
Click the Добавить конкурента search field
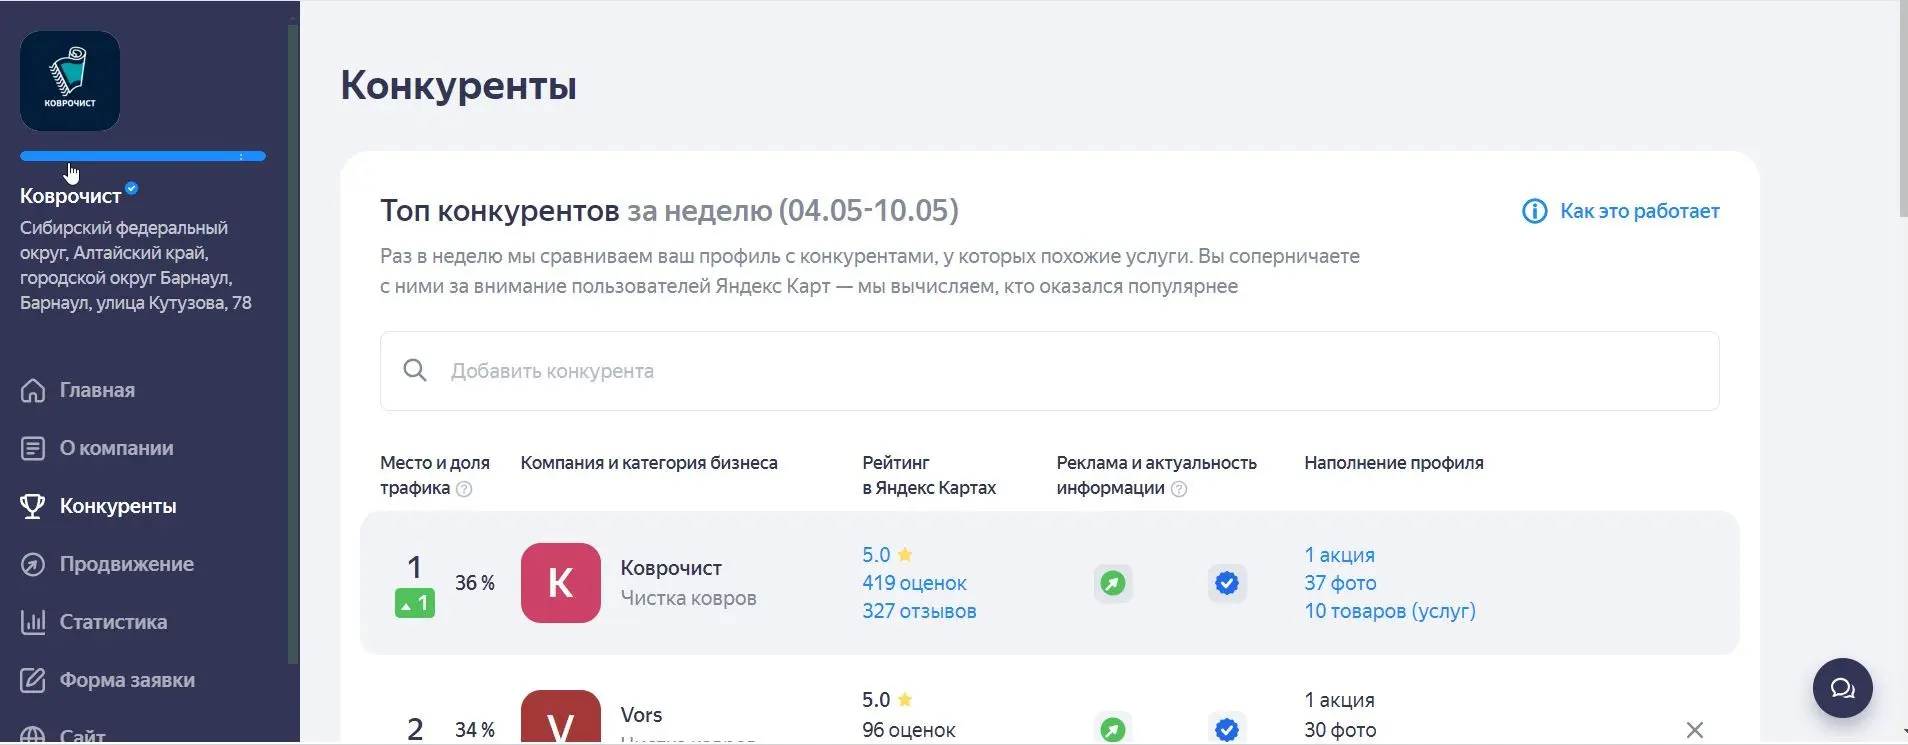[1049, 371]
